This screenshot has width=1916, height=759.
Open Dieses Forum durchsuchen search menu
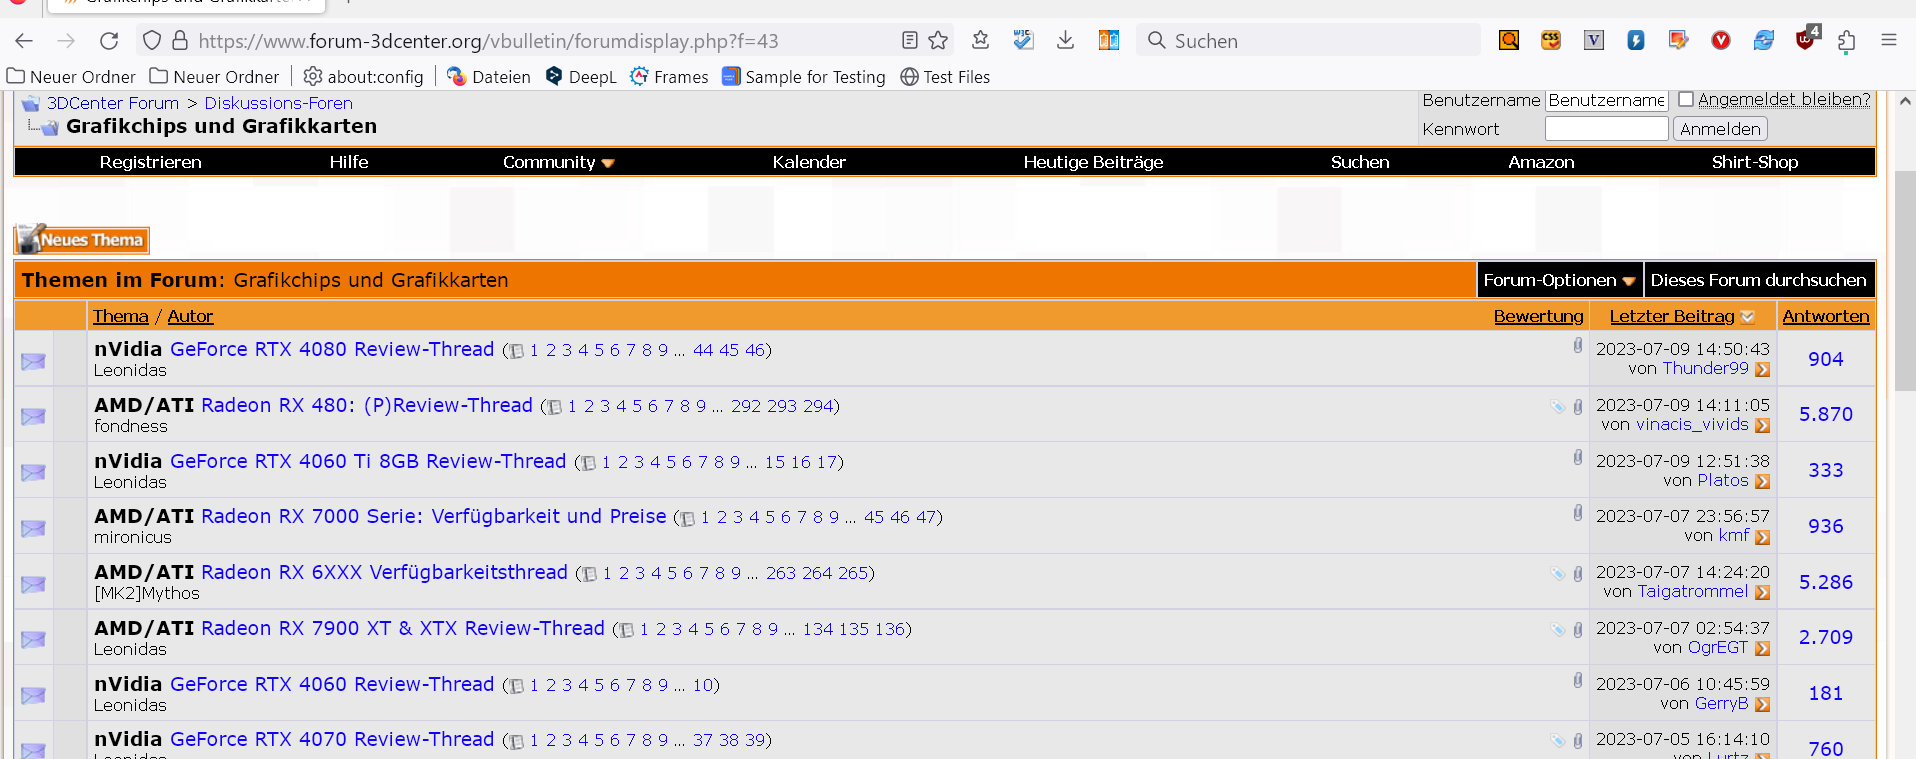pos(1758,280)
